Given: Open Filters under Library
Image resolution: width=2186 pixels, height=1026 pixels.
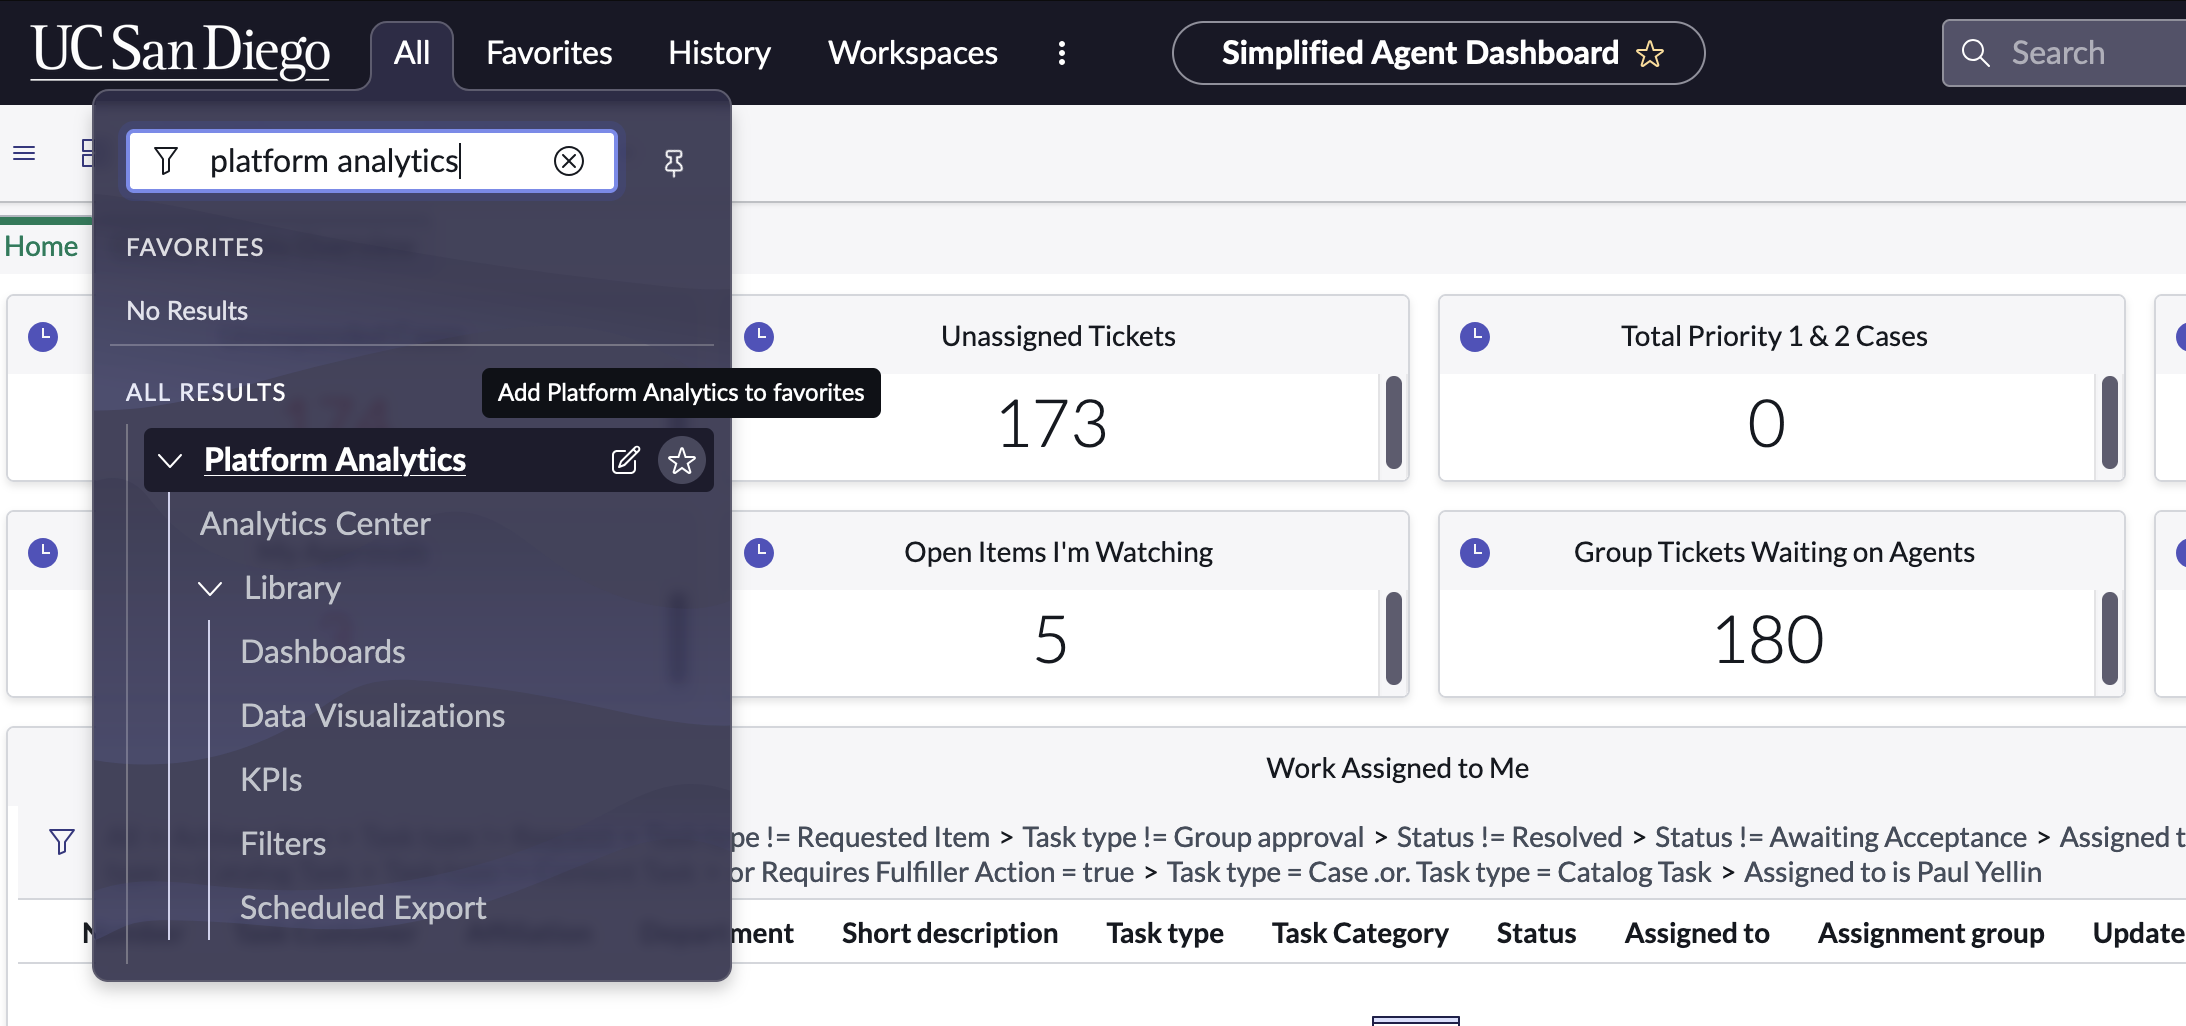Looking at the screenshot, I should (x=283, y=844).
